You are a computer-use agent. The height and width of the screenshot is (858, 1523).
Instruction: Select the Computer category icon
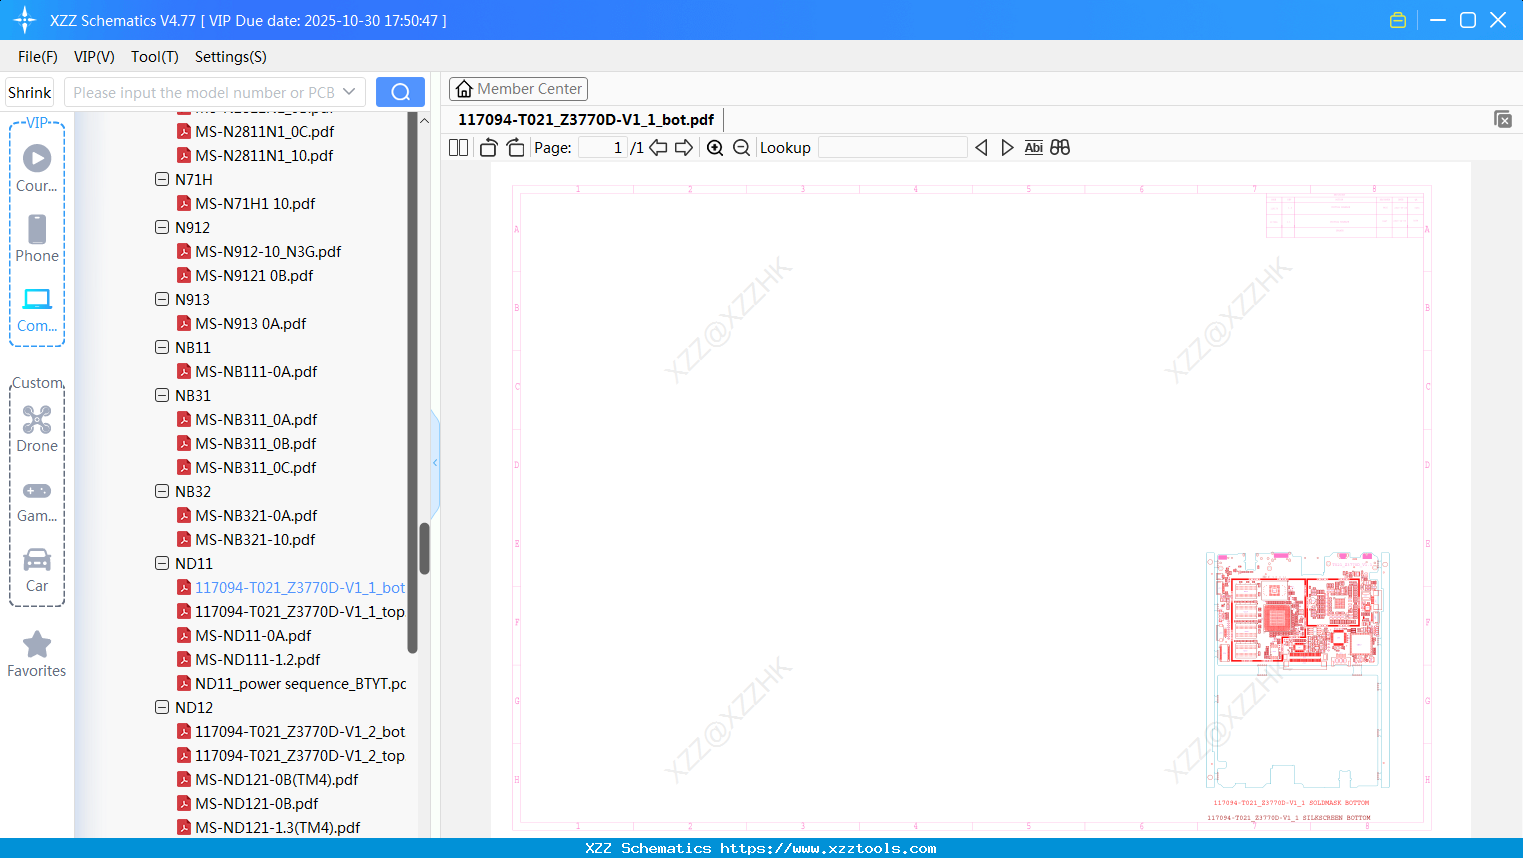coord(37,299)
